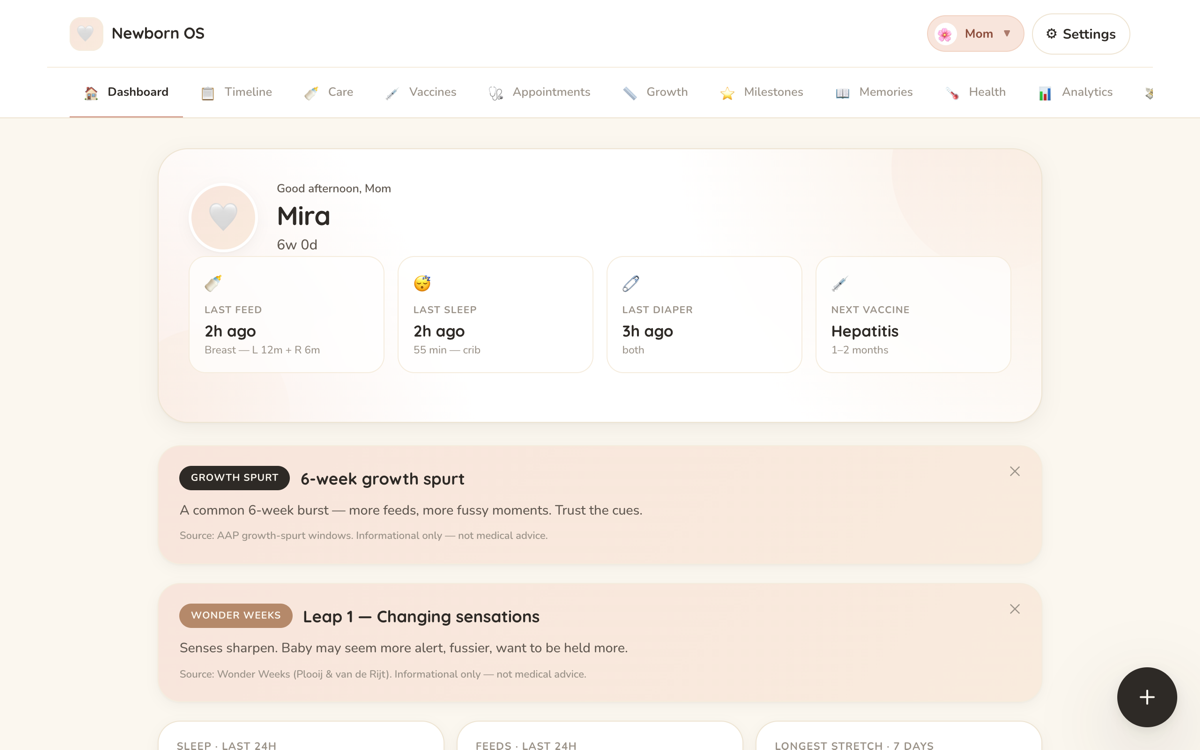Click the '6w 0d' age text
1200x750 pixels.
pos(297,245)
